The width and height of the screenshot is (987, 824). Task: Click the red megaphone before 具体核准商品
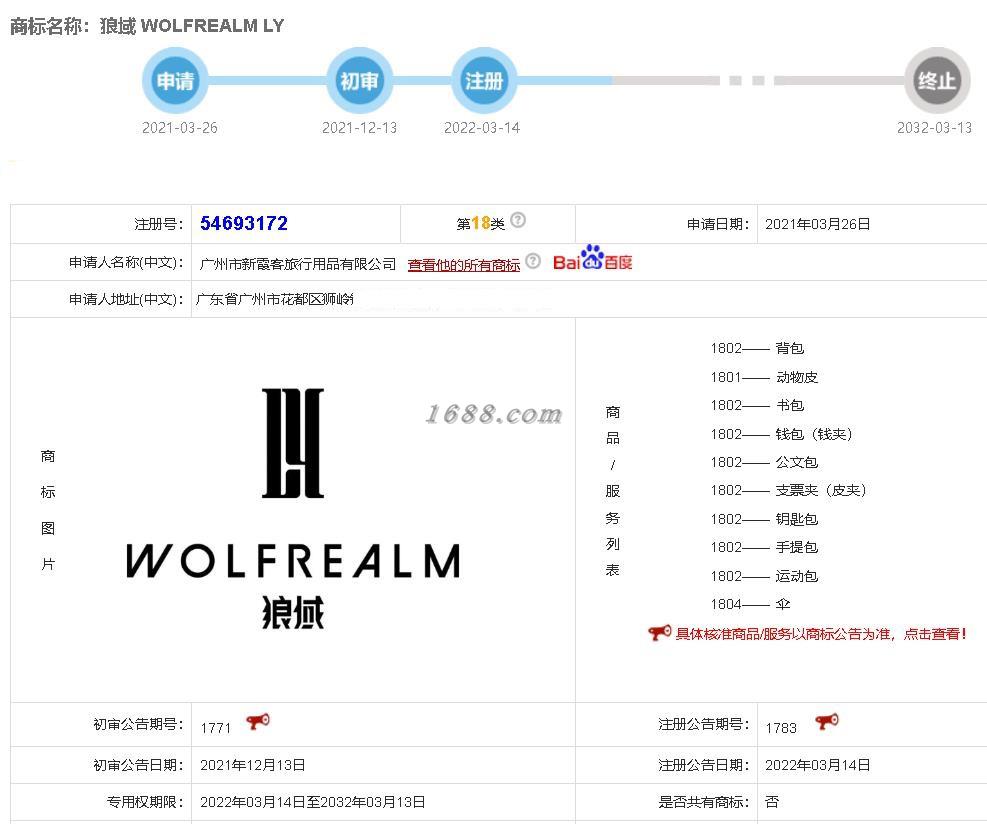coord(660,632)
